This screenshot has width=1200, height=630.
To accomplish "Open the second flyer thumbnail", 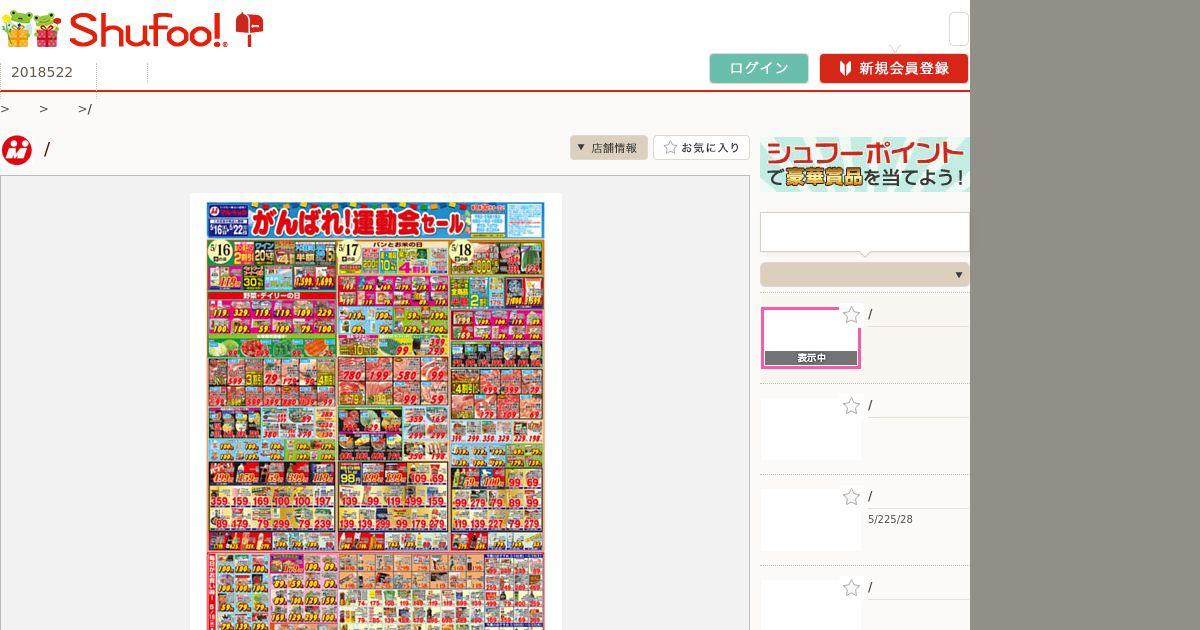I will (811, 429).
